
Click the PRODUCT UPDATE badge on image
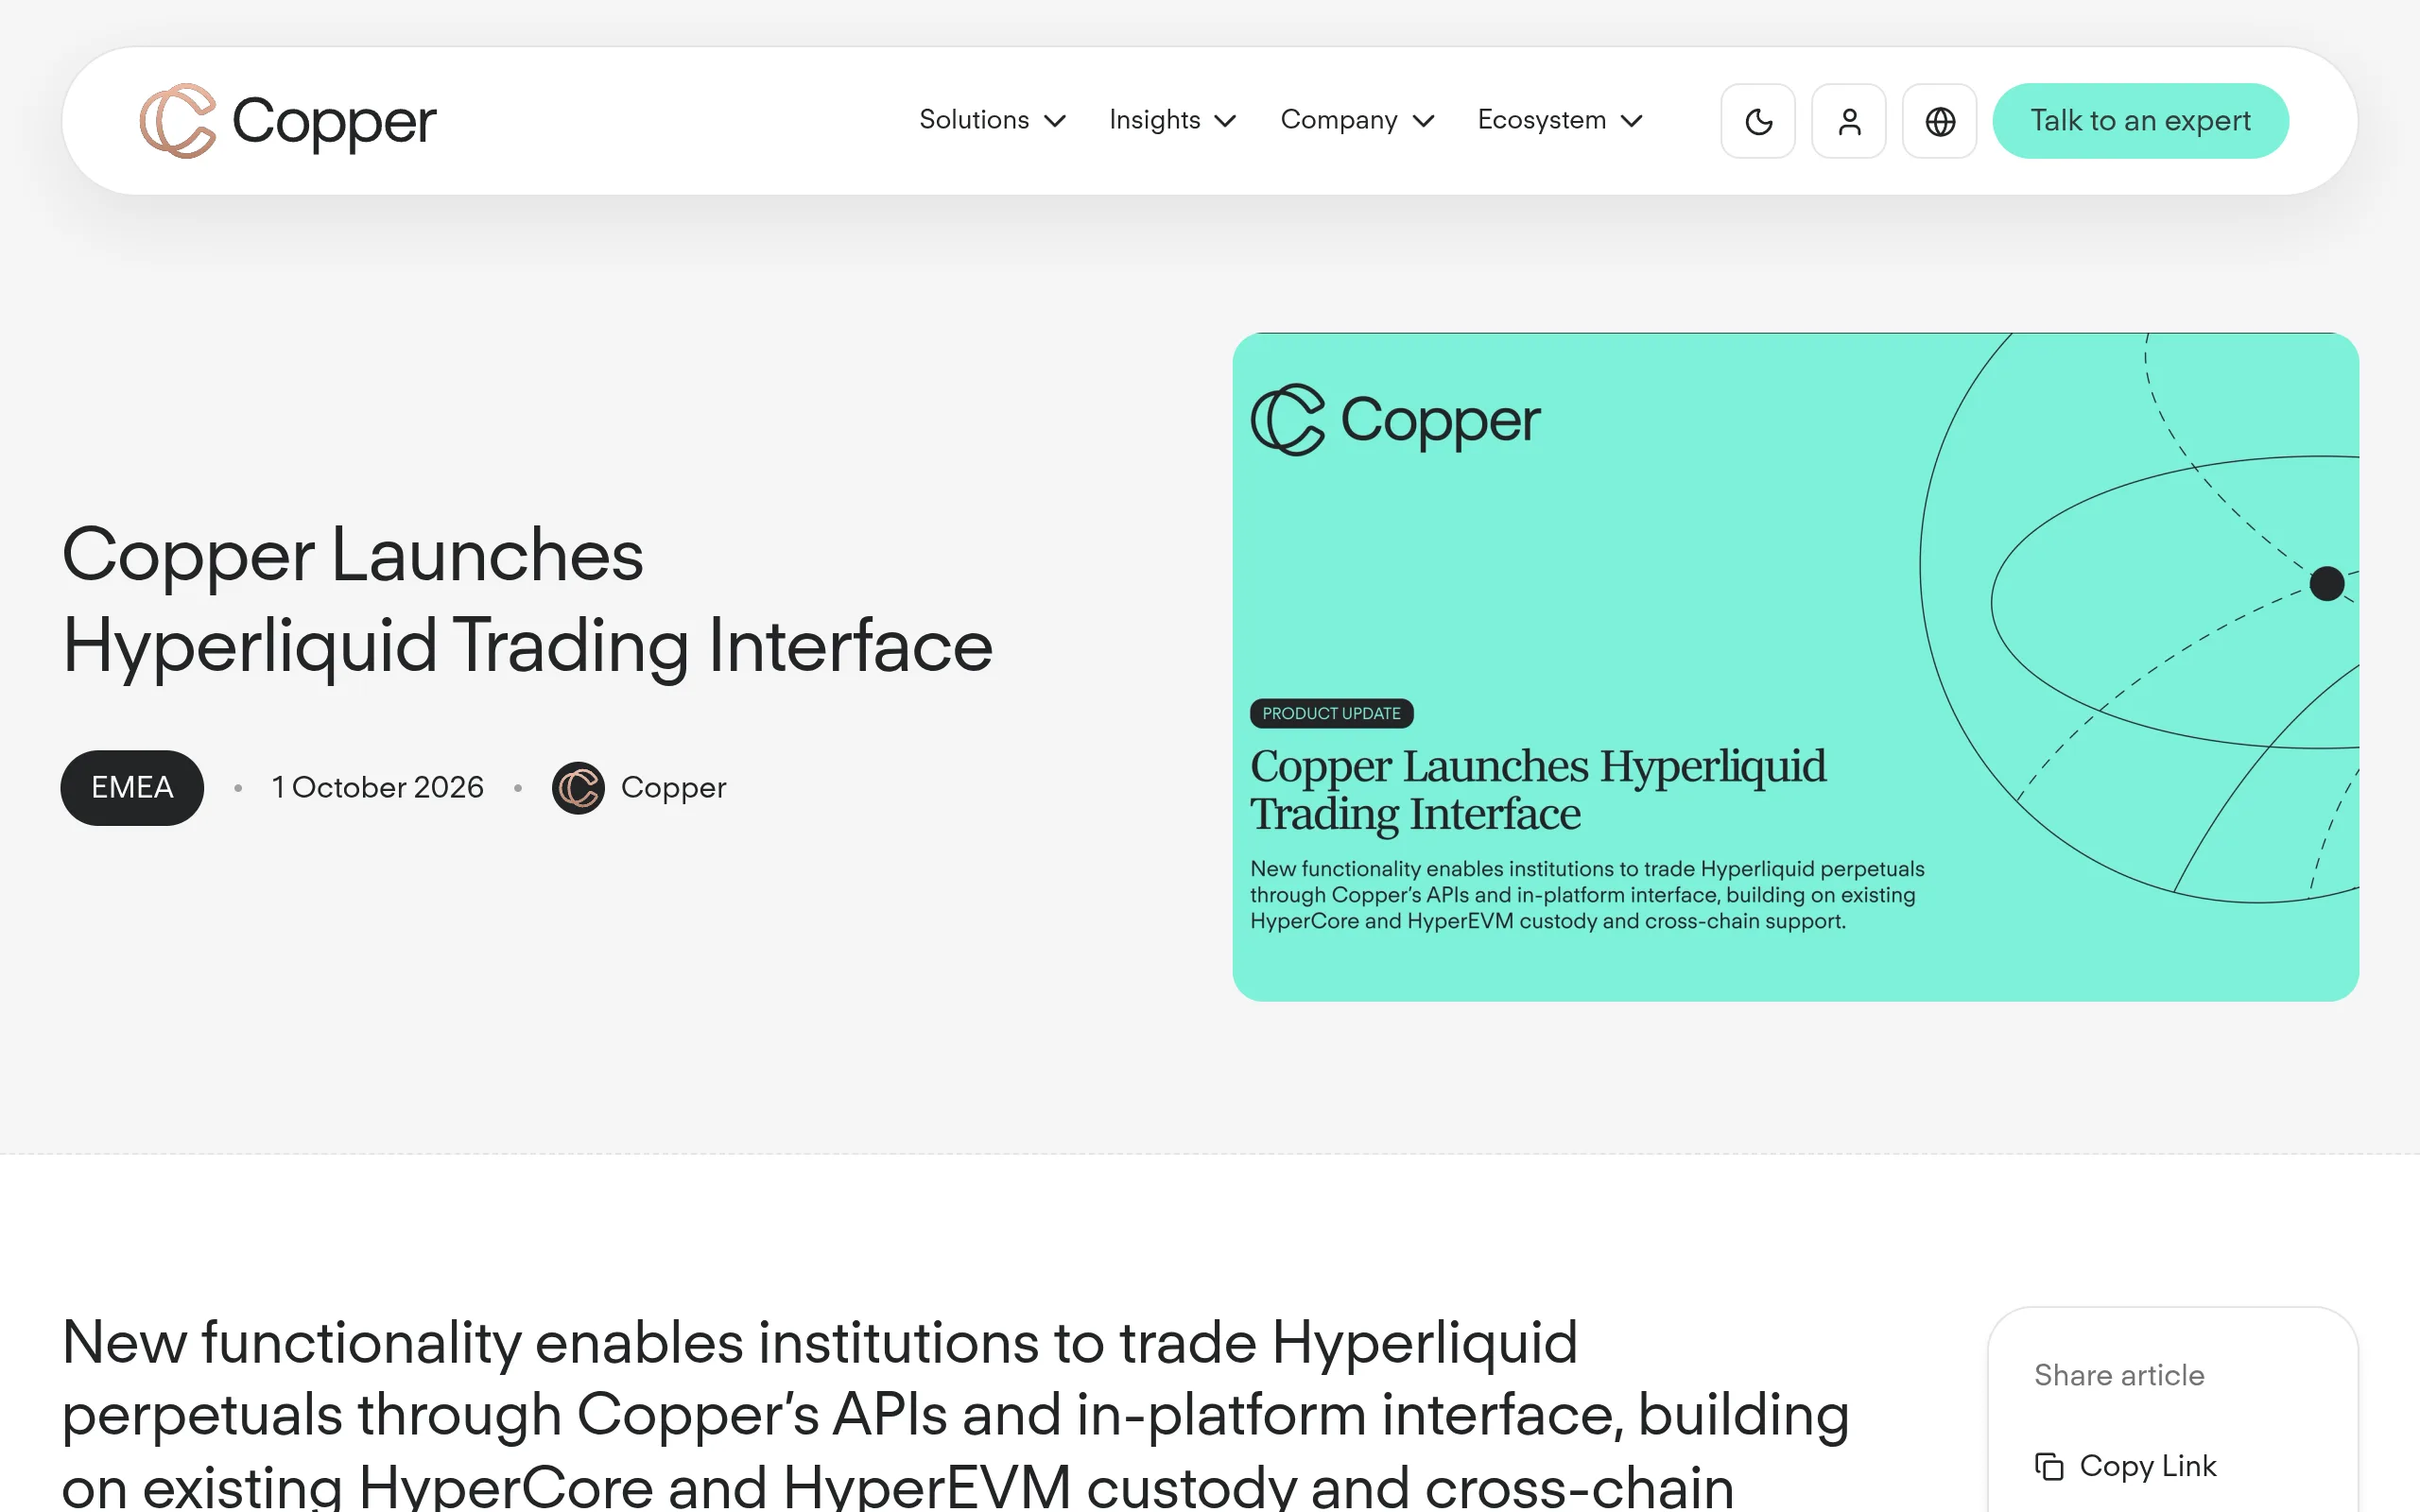tap(1331, 713)
